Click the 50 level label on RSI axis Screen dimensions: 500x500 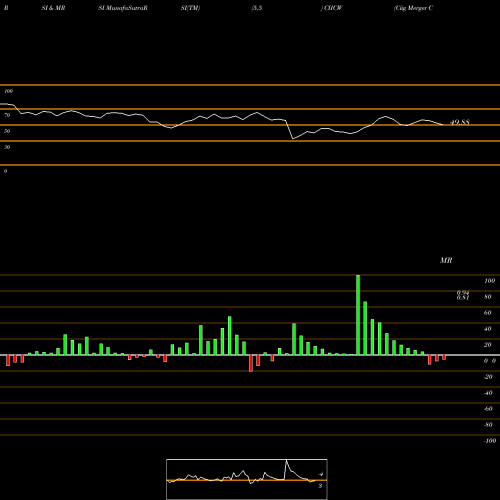pyautogui.click(x=7, y=131)
